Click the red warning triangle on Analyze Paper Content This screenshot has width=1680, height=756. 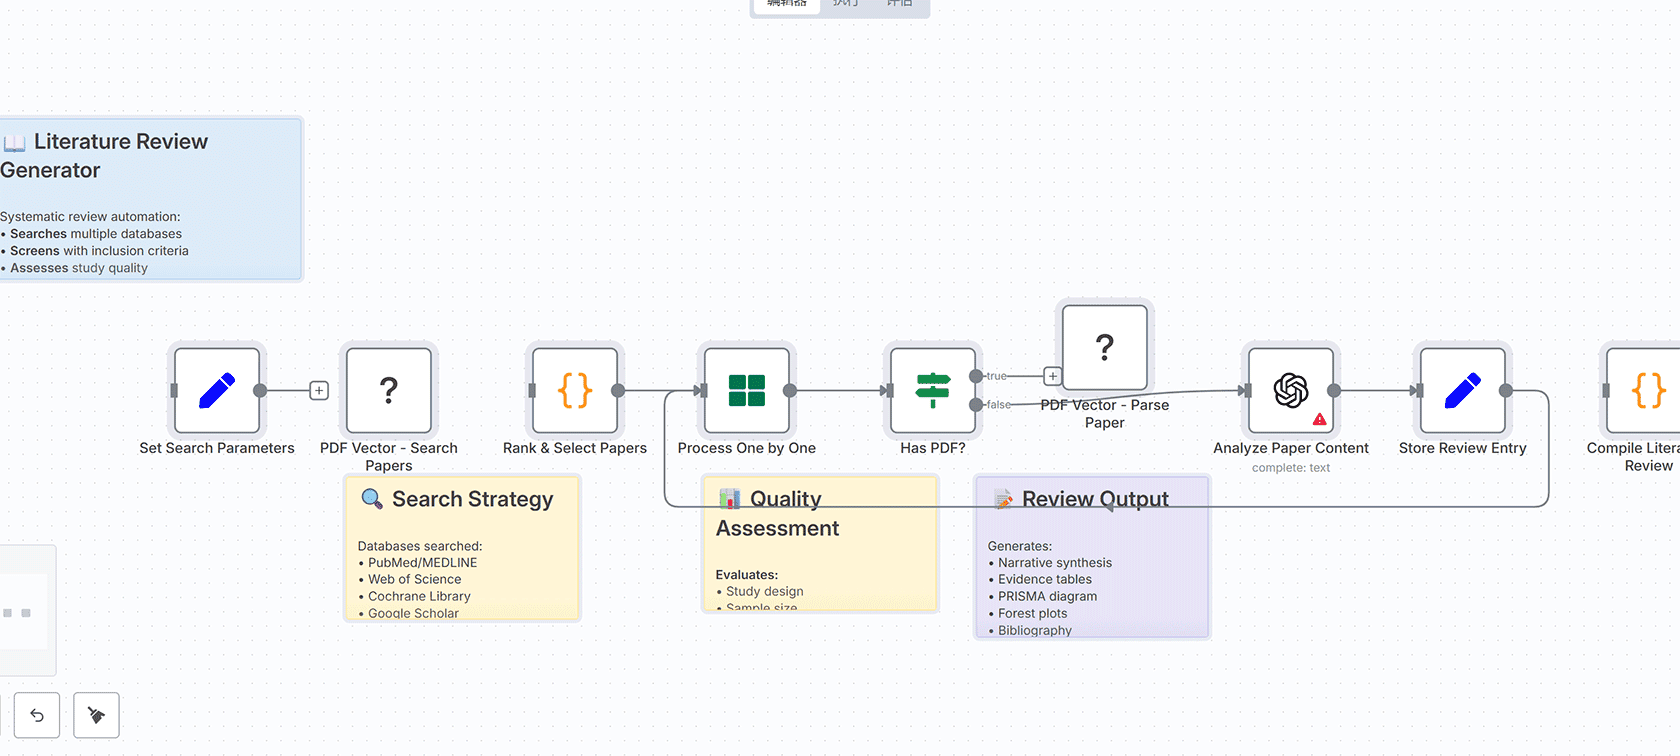1320,419
